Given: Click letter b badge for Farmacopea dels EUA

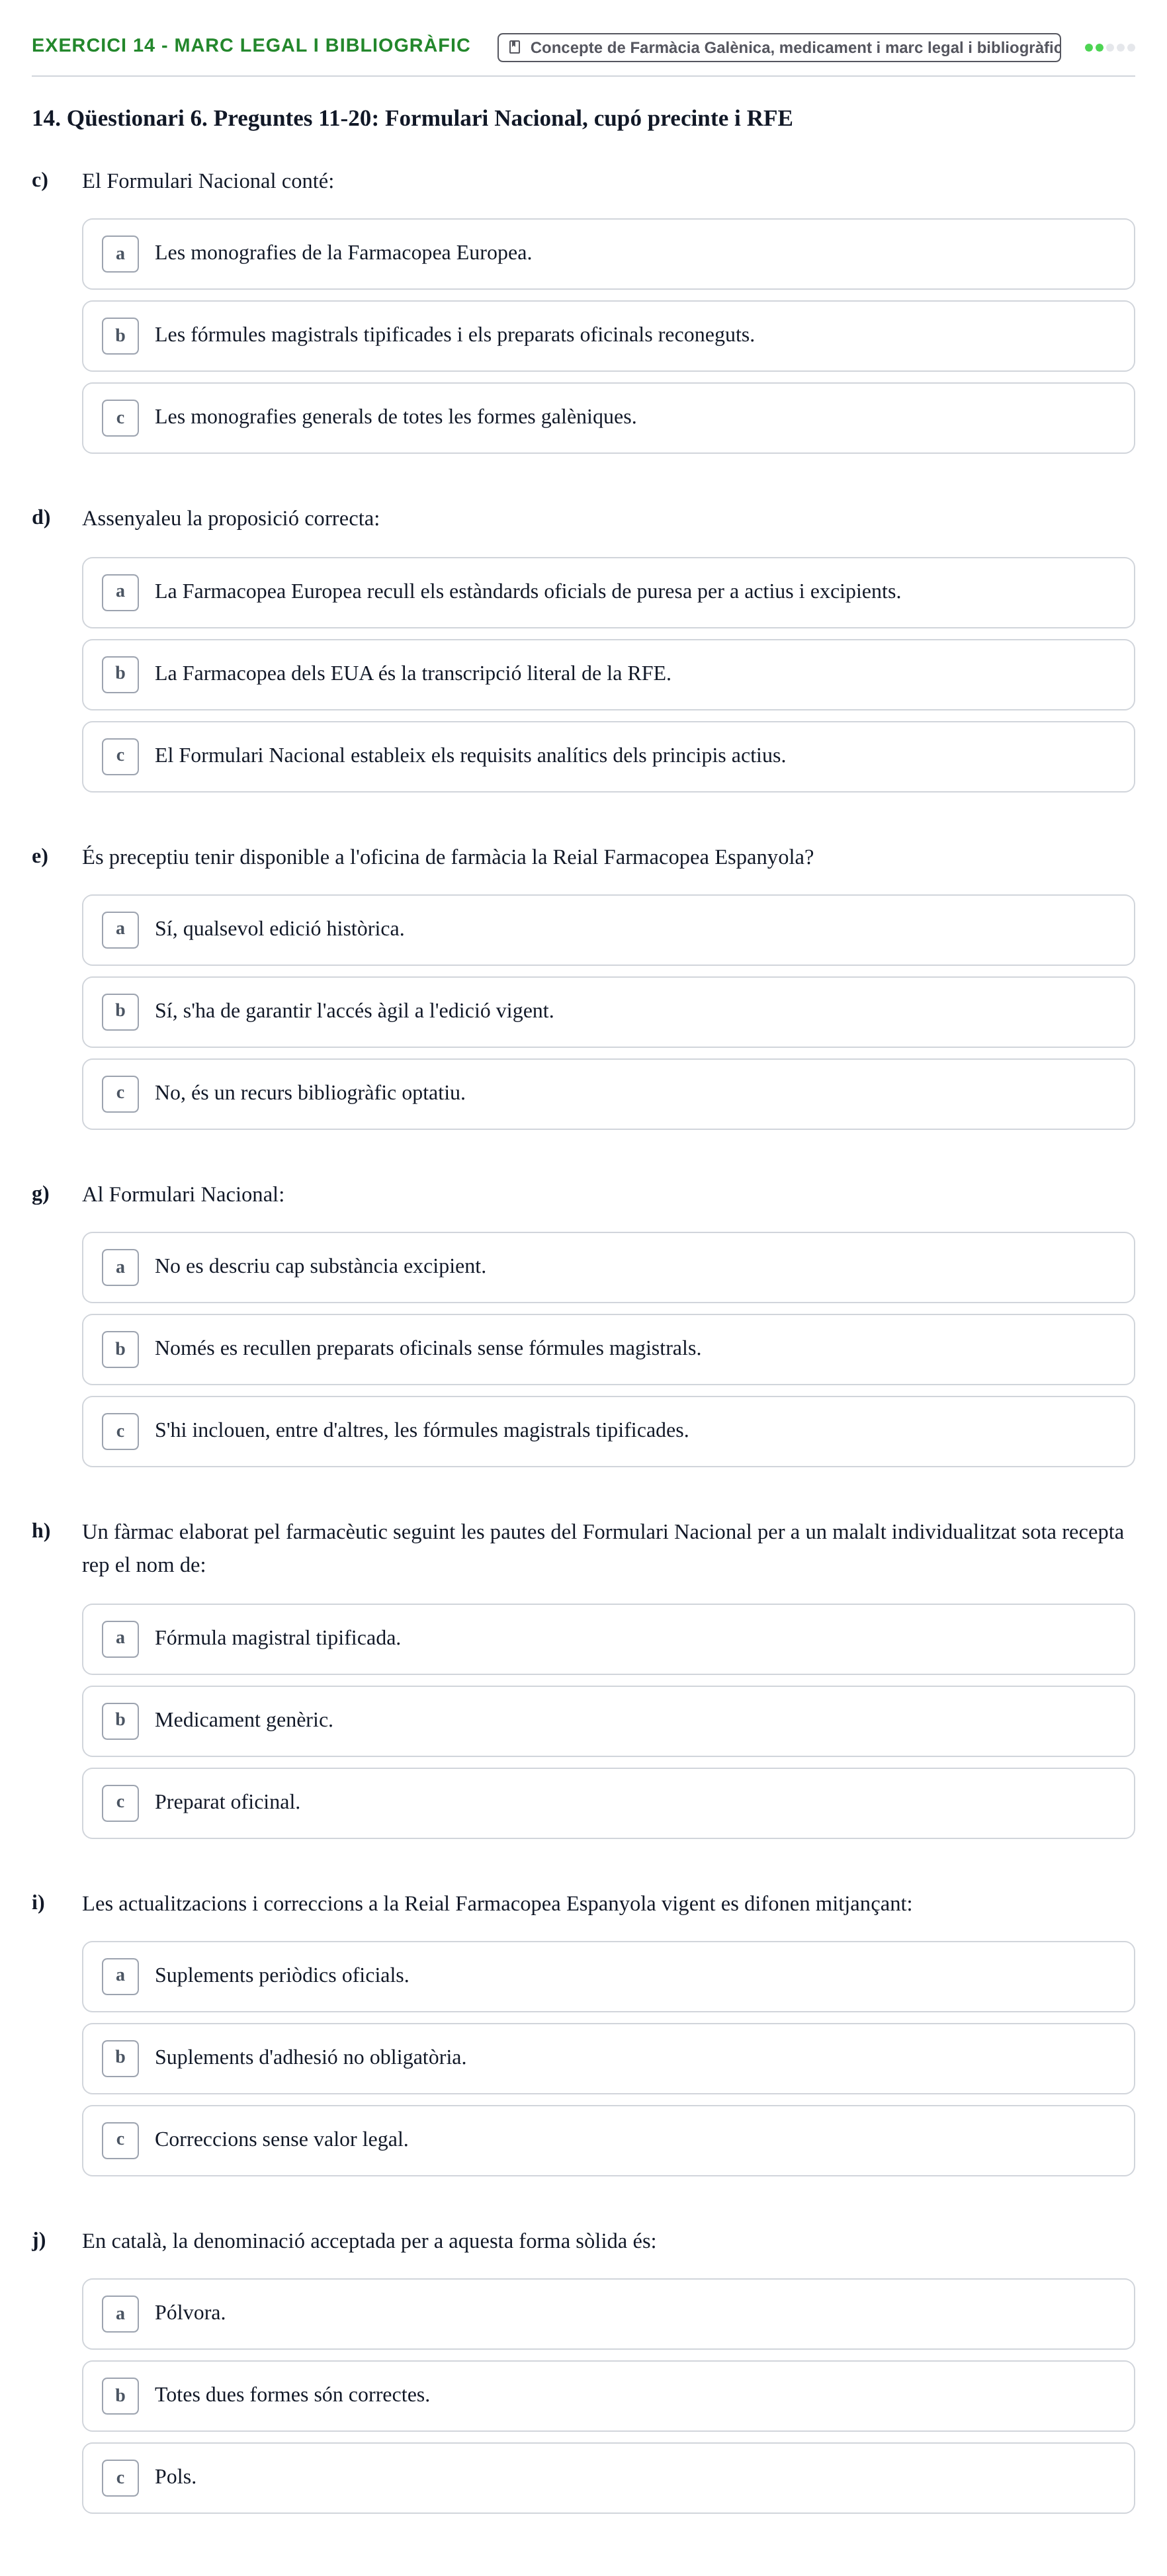Looking at the screenshot, I should click(120, 674).
